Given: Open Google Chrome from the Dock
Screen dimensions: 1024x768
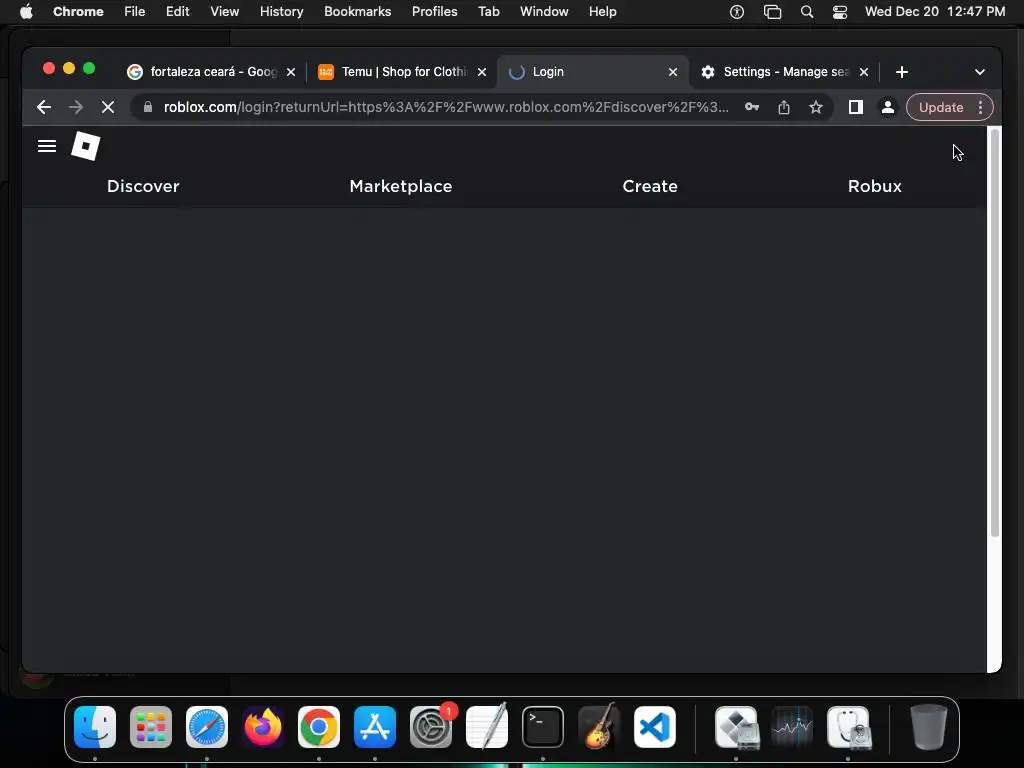Looking at the screenshot, I should click(x=319, y=727).
